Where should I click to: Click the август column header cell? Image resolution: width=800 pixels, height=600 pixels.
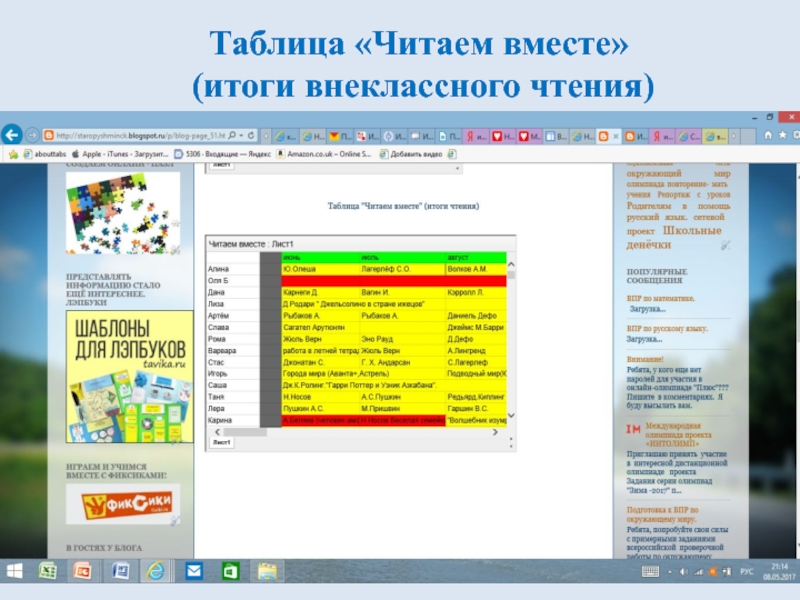476,258
